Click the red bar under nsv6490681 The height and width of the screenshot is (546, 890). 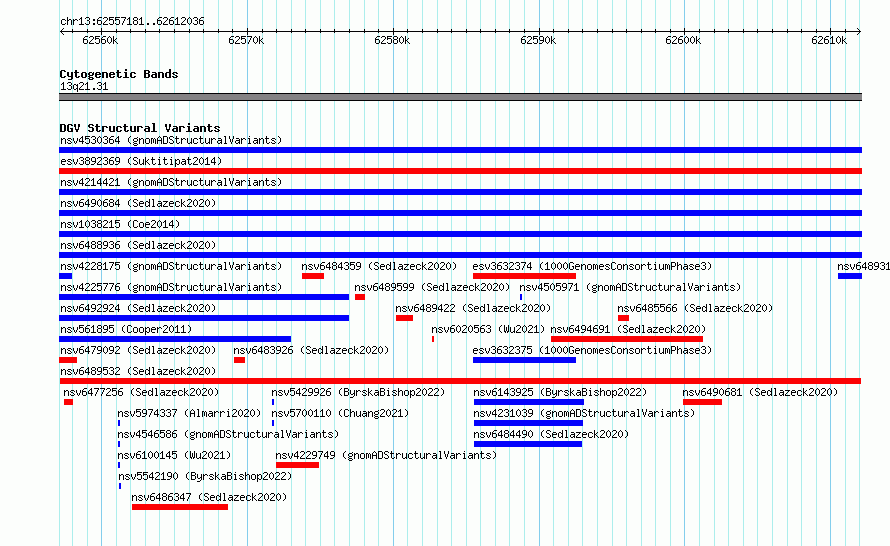point(703,402)
